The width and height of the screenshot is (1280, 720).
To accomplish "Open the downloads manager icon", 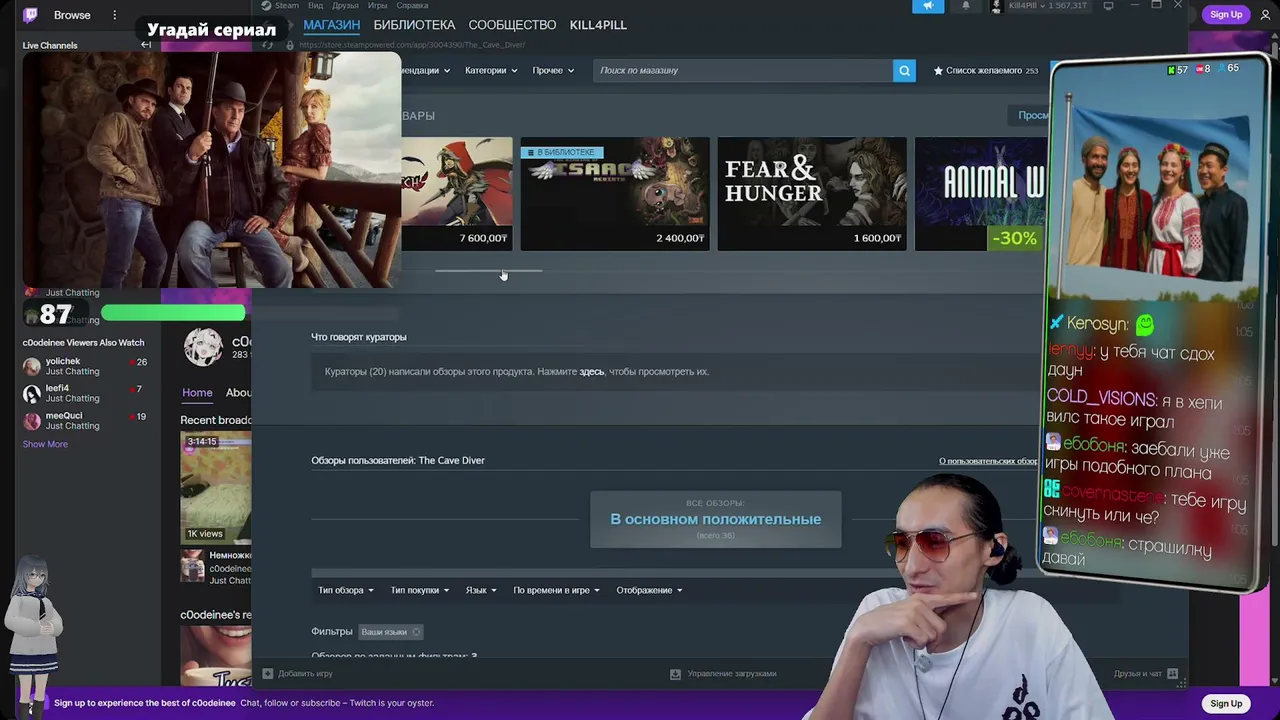I will (675, 674).
